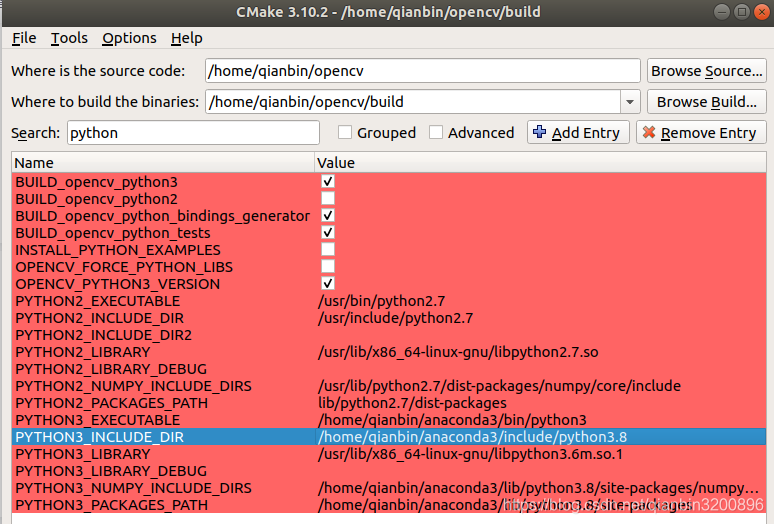Select the PYTHON3_NUMPY_INCLUDE_DIRS row name
The image size is (774, 524).
point(133,488)
